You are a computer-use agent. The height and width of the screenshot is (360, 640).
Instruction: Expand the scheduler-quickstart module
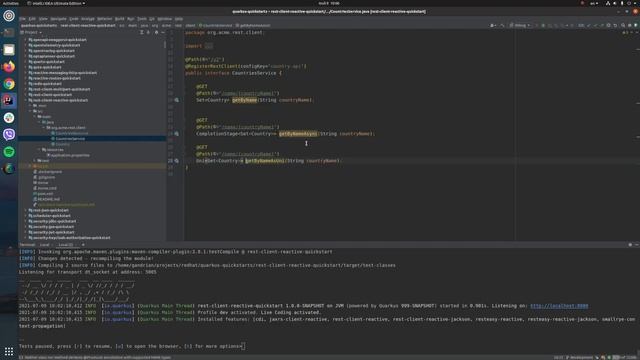coord(25,216)
